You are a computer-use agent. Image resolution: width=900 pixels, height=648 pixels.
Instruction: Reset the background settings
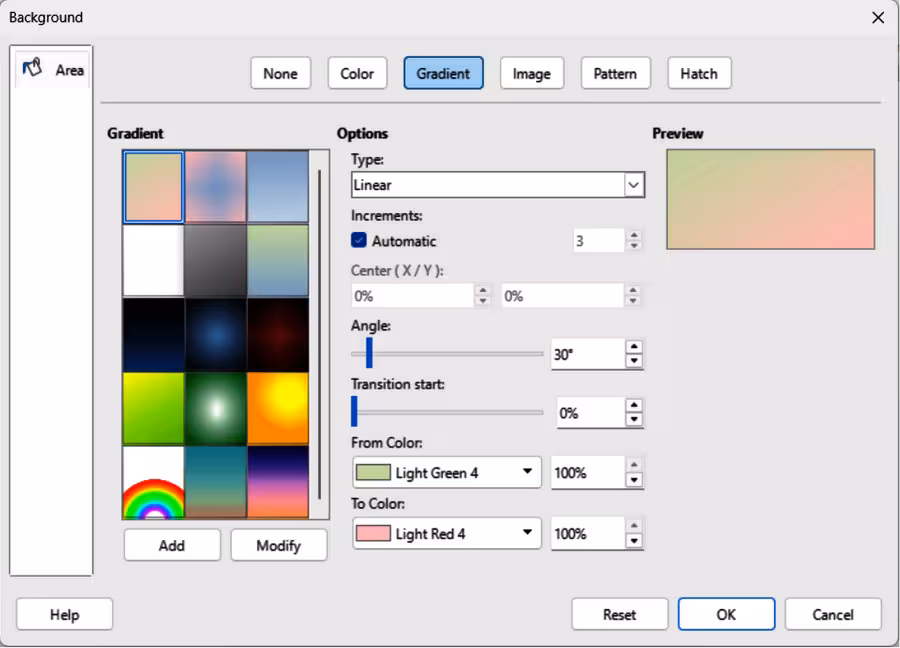620,615
